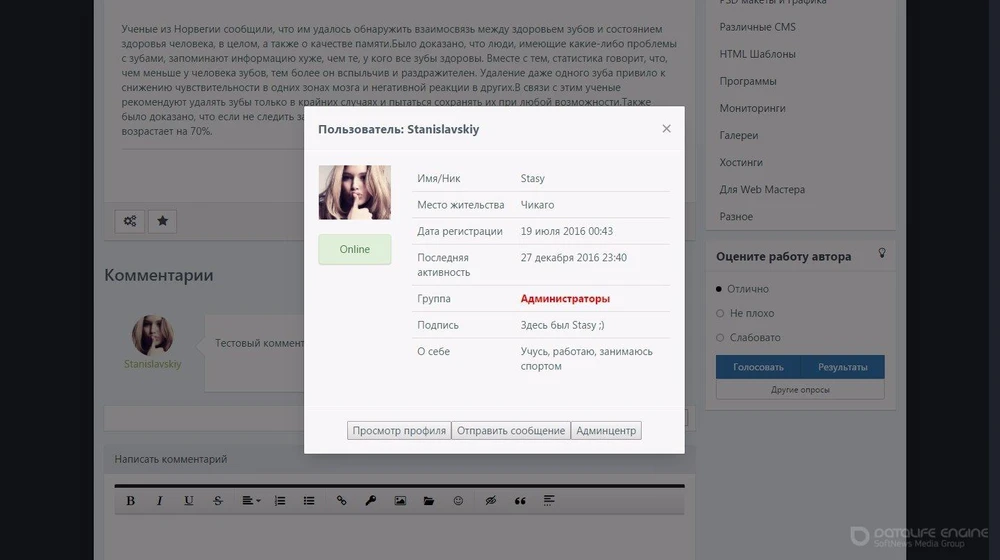Open Различные CMS category
Image resolution: width=1000 pixels, height=560 pixels.
coord(758,27)
